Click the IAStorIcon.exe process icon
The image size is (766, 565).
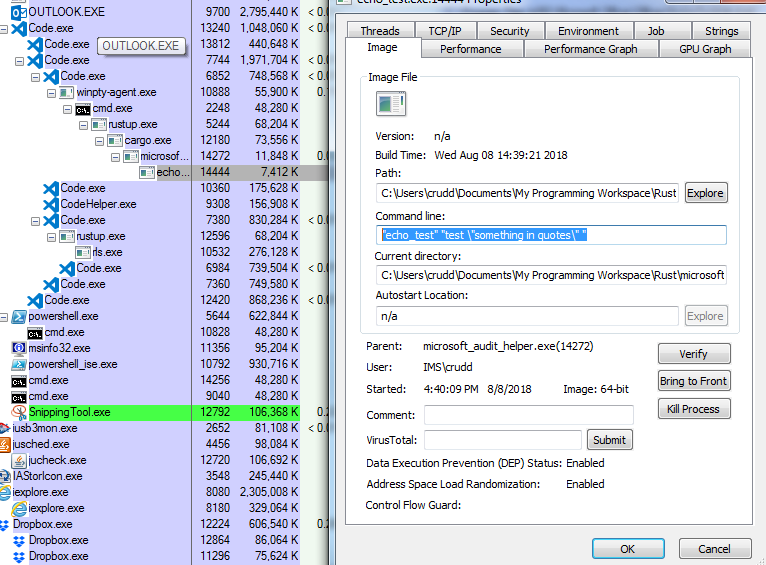click(x=4, y=476)
